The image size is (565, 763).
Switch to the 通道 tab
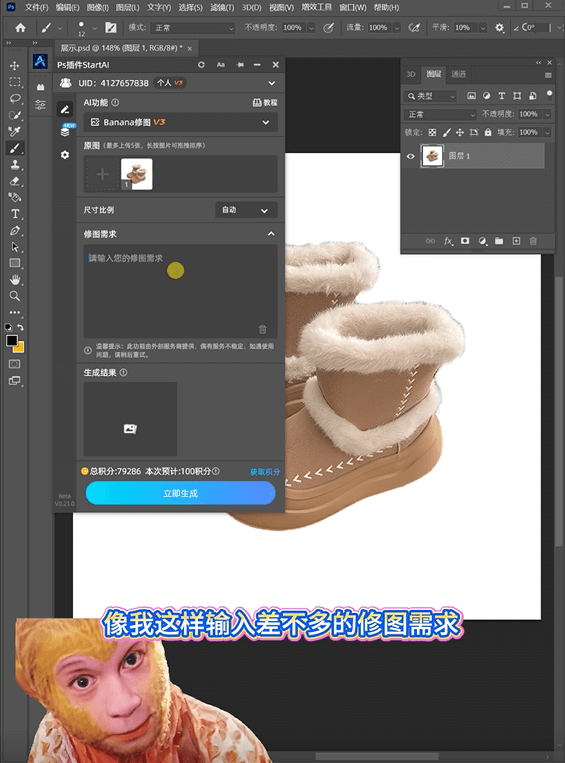[458, 74]
